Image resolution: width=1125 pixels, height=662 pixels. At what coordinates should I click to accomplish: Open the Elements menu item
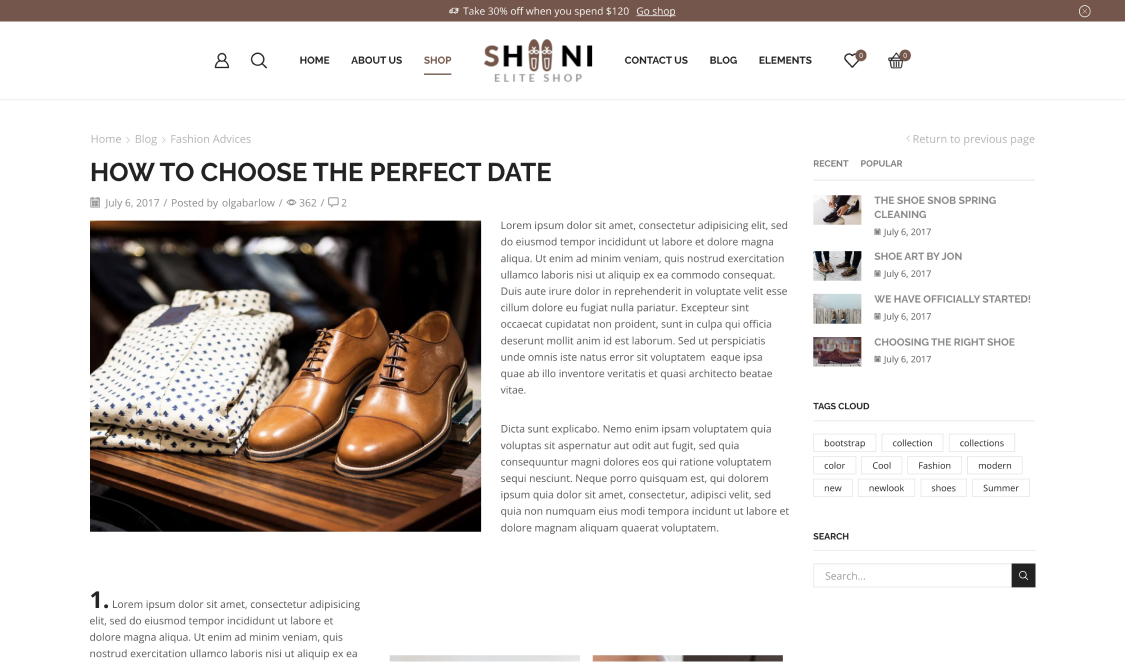click(x=785, y=60)
